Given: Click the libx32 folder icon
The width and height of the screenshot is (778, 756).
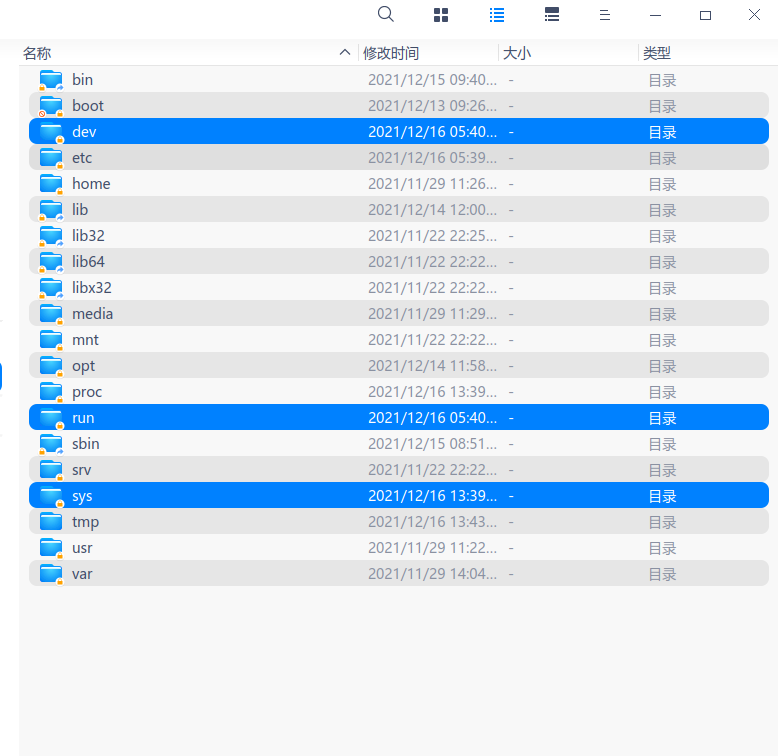Looking at the screenshot, I should click(51, 288).
